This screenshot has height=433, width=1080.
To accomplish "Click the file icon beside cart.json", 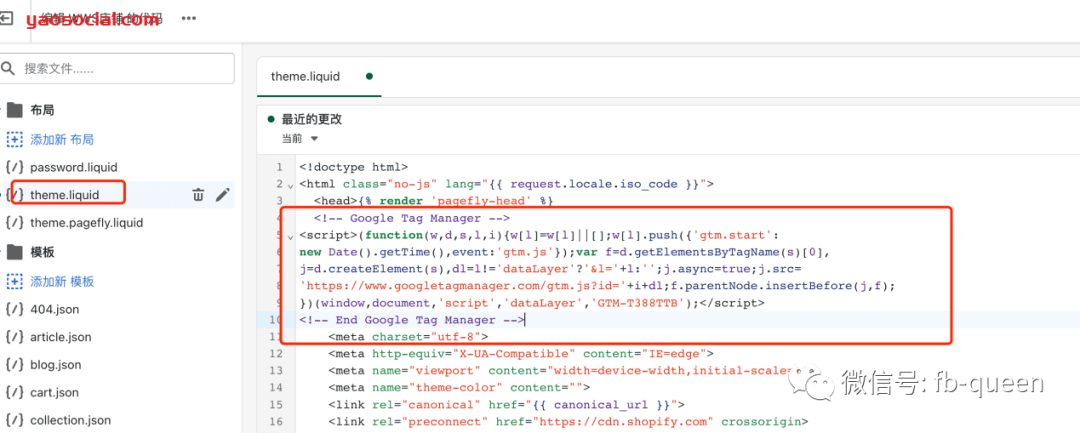I will coord(14,392).
